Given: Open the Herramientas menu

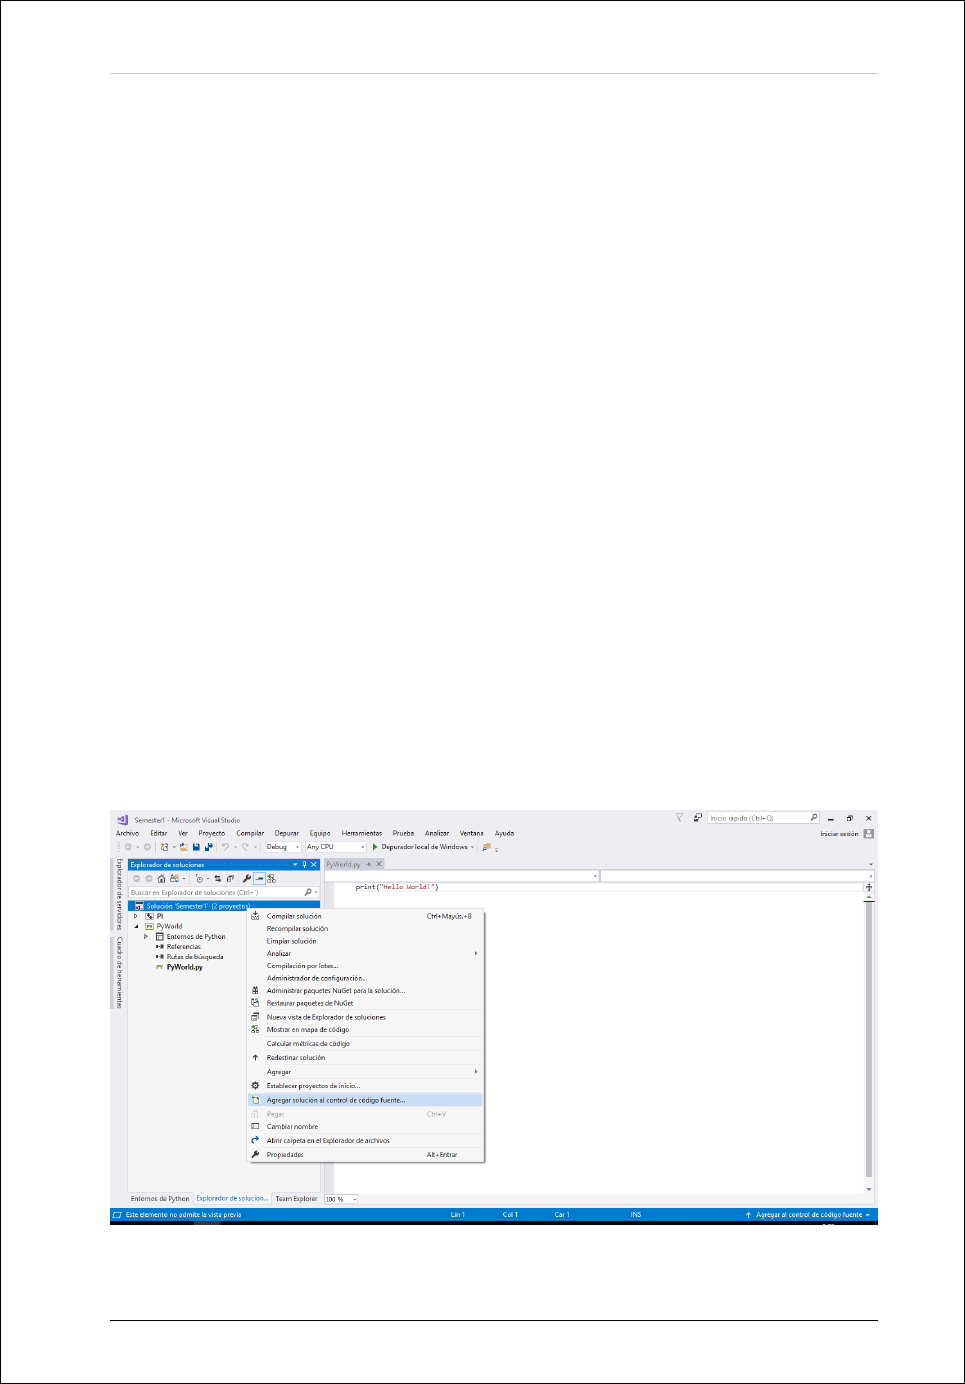Looking at the screenshot, I should pos(362,833).
